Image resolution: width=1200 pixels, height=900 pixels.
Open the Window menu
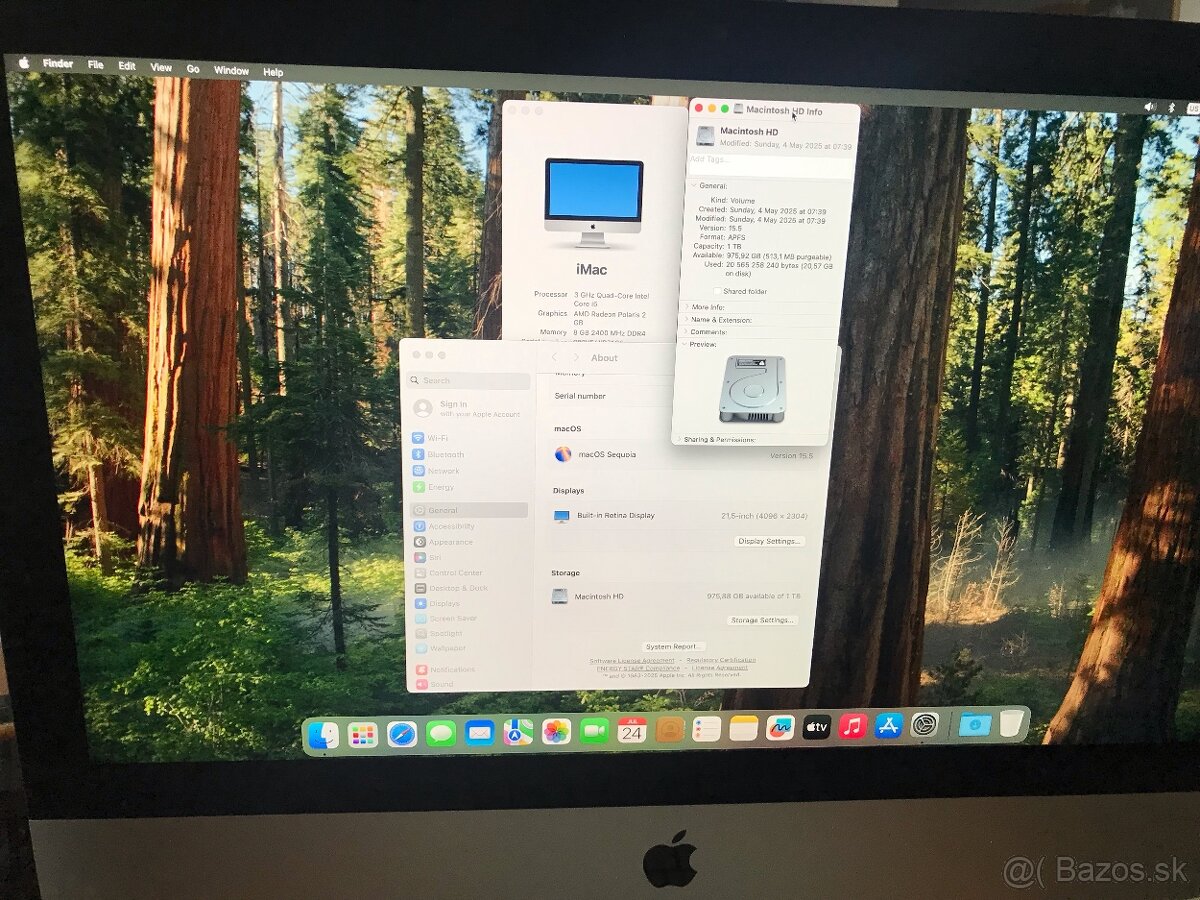coord(232,70)
